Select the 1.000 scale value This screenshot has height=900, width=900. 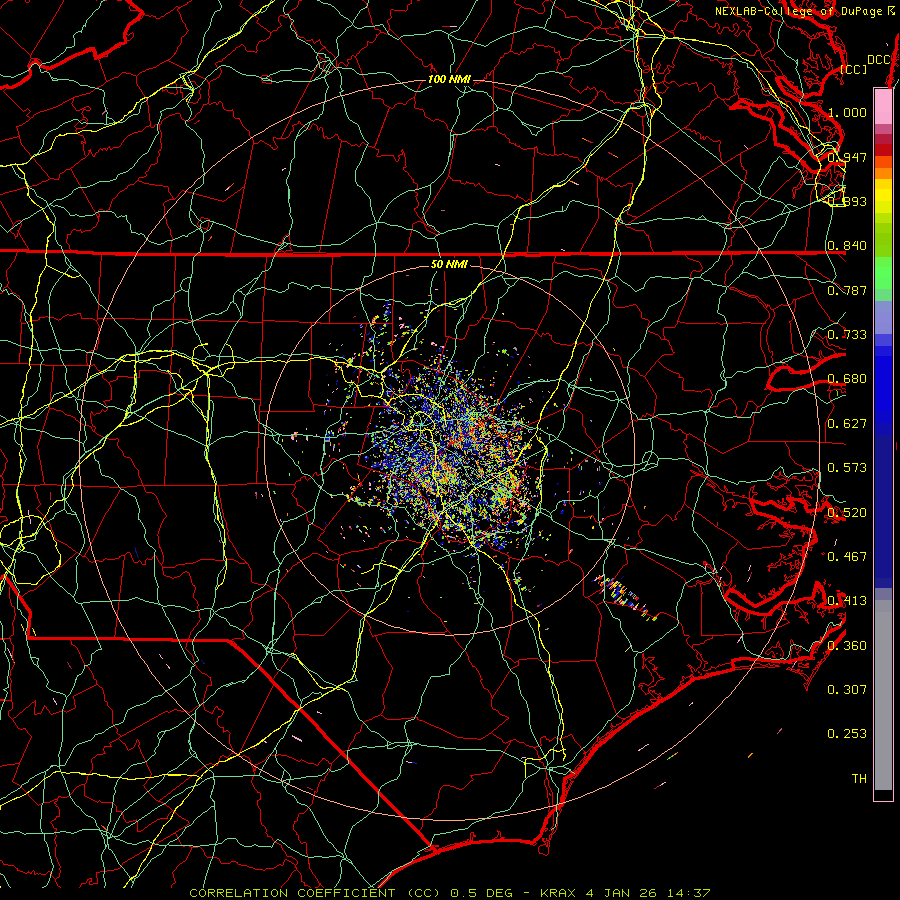847,112
